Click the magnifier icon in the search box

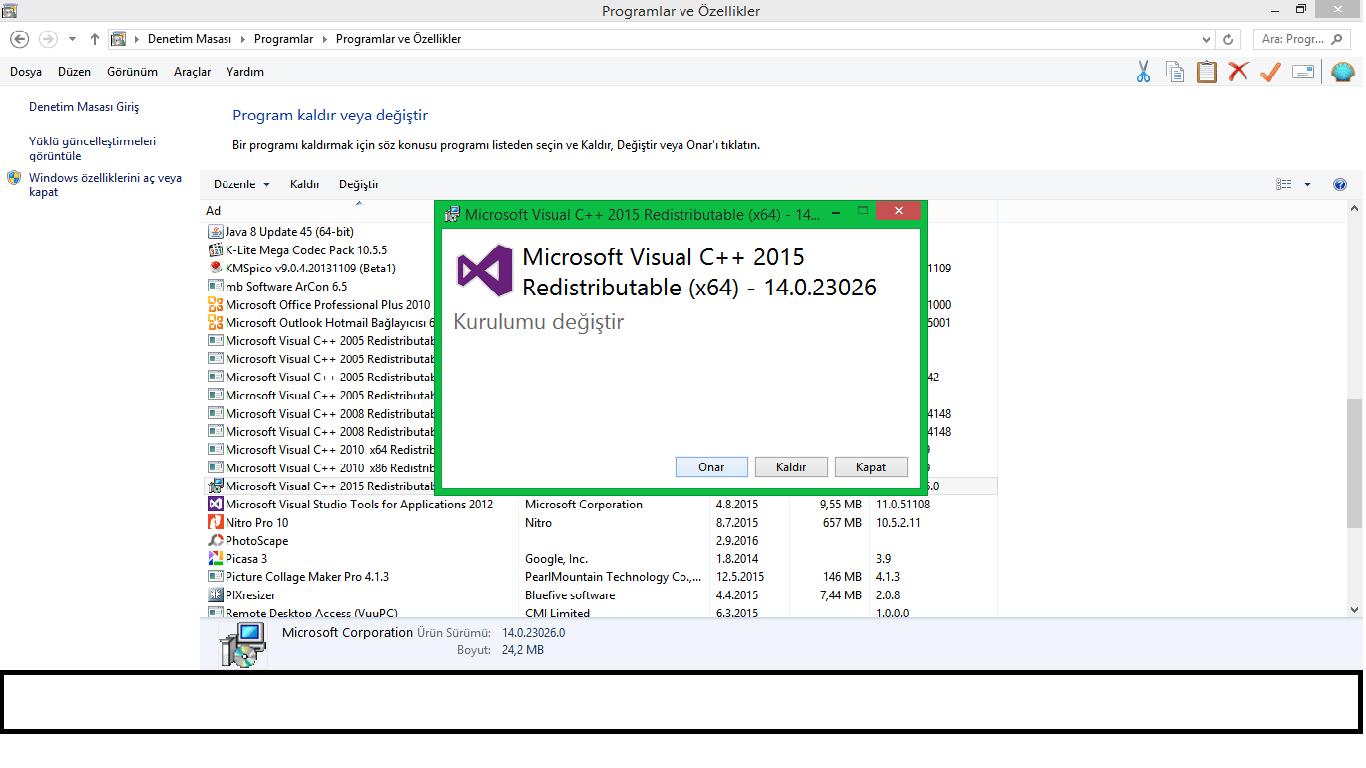click(x=1336, y=39)
